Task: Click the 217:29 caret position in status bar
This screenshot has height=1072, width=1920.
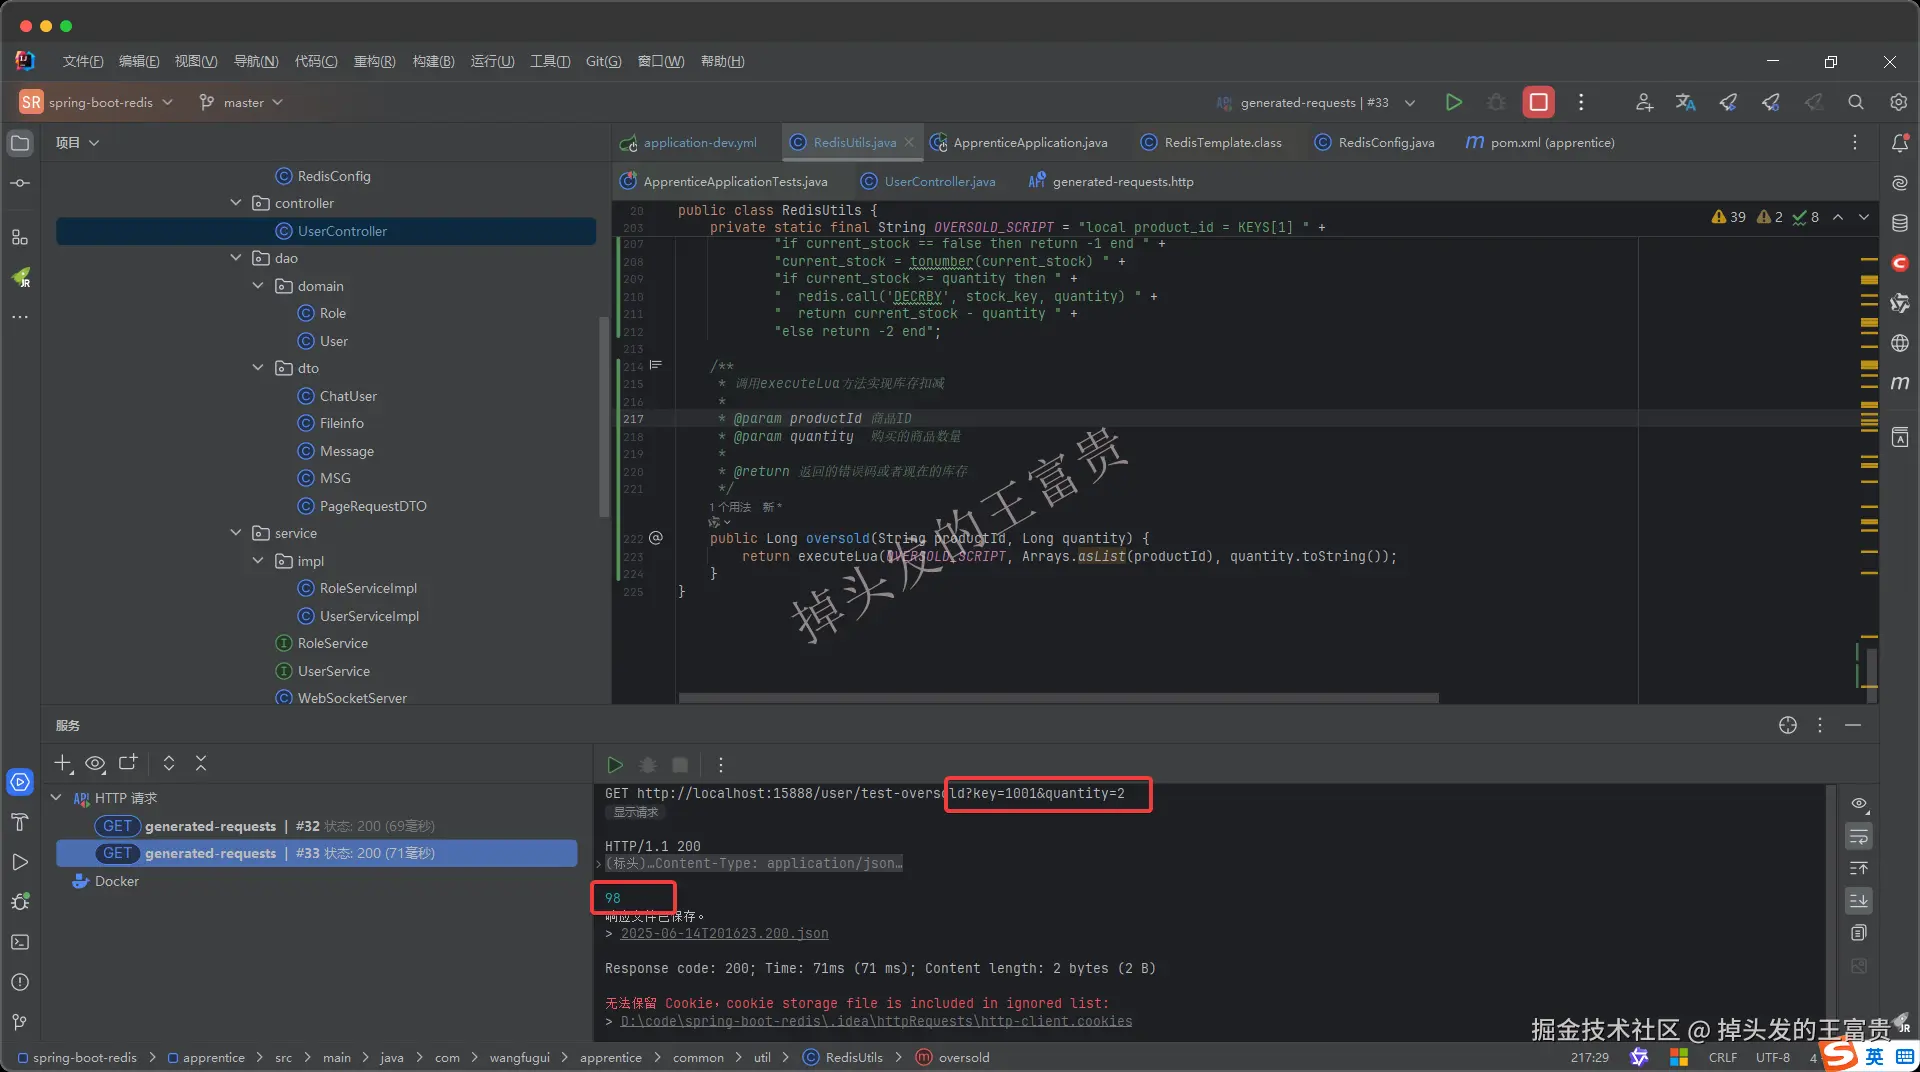Action: (x=1590, y=1057)
